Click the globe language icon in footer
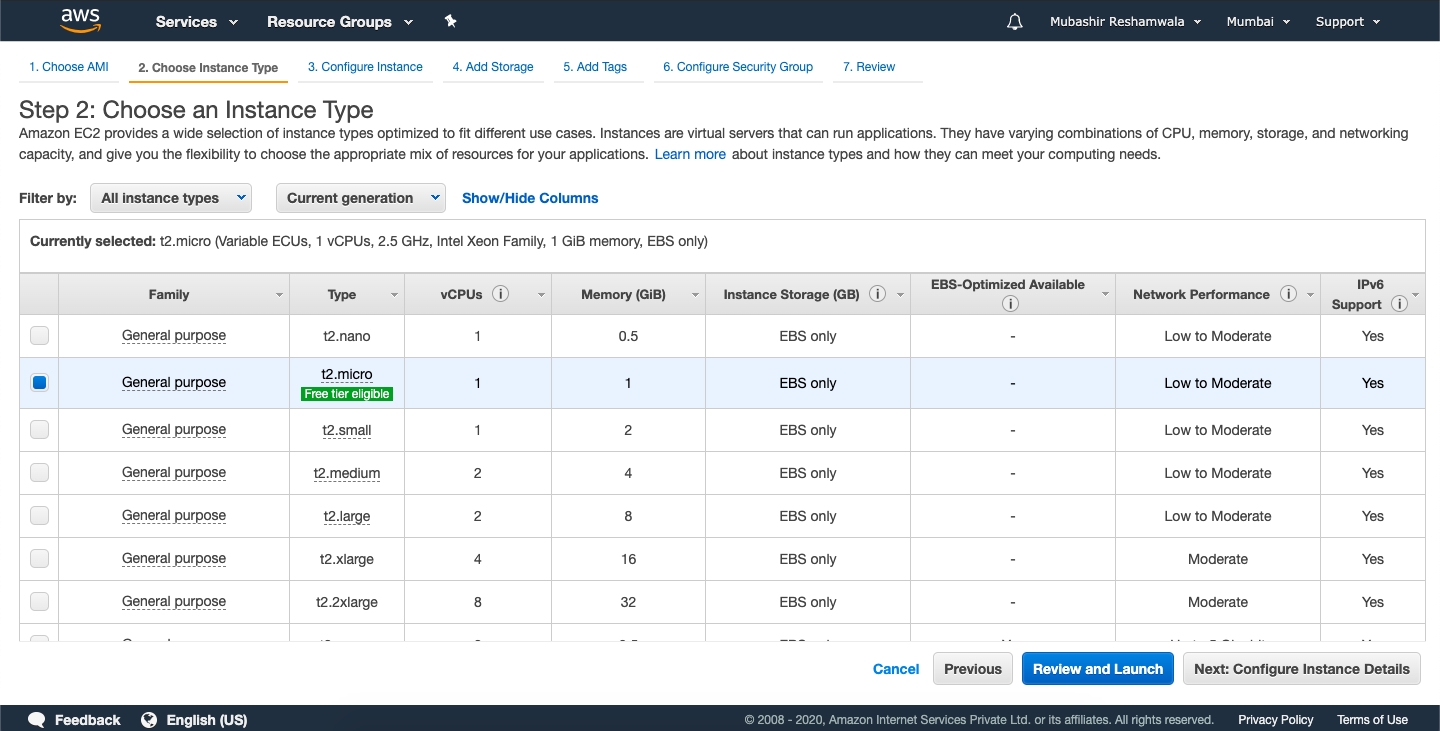 (x=150, y=719)
